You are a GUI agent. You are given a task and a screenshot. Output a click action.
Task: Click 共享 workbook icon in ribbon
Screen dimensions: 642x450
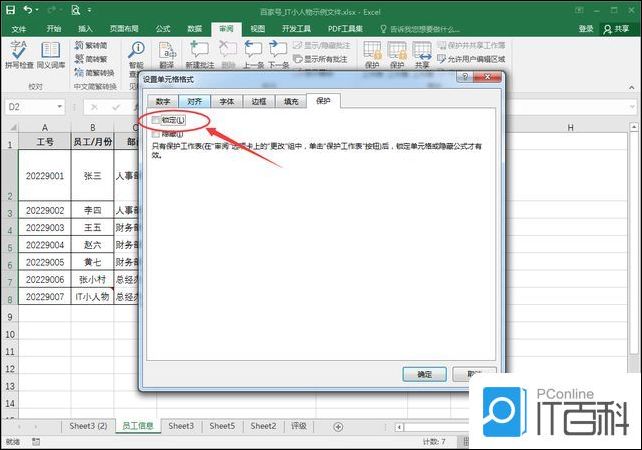pos(422,50)
